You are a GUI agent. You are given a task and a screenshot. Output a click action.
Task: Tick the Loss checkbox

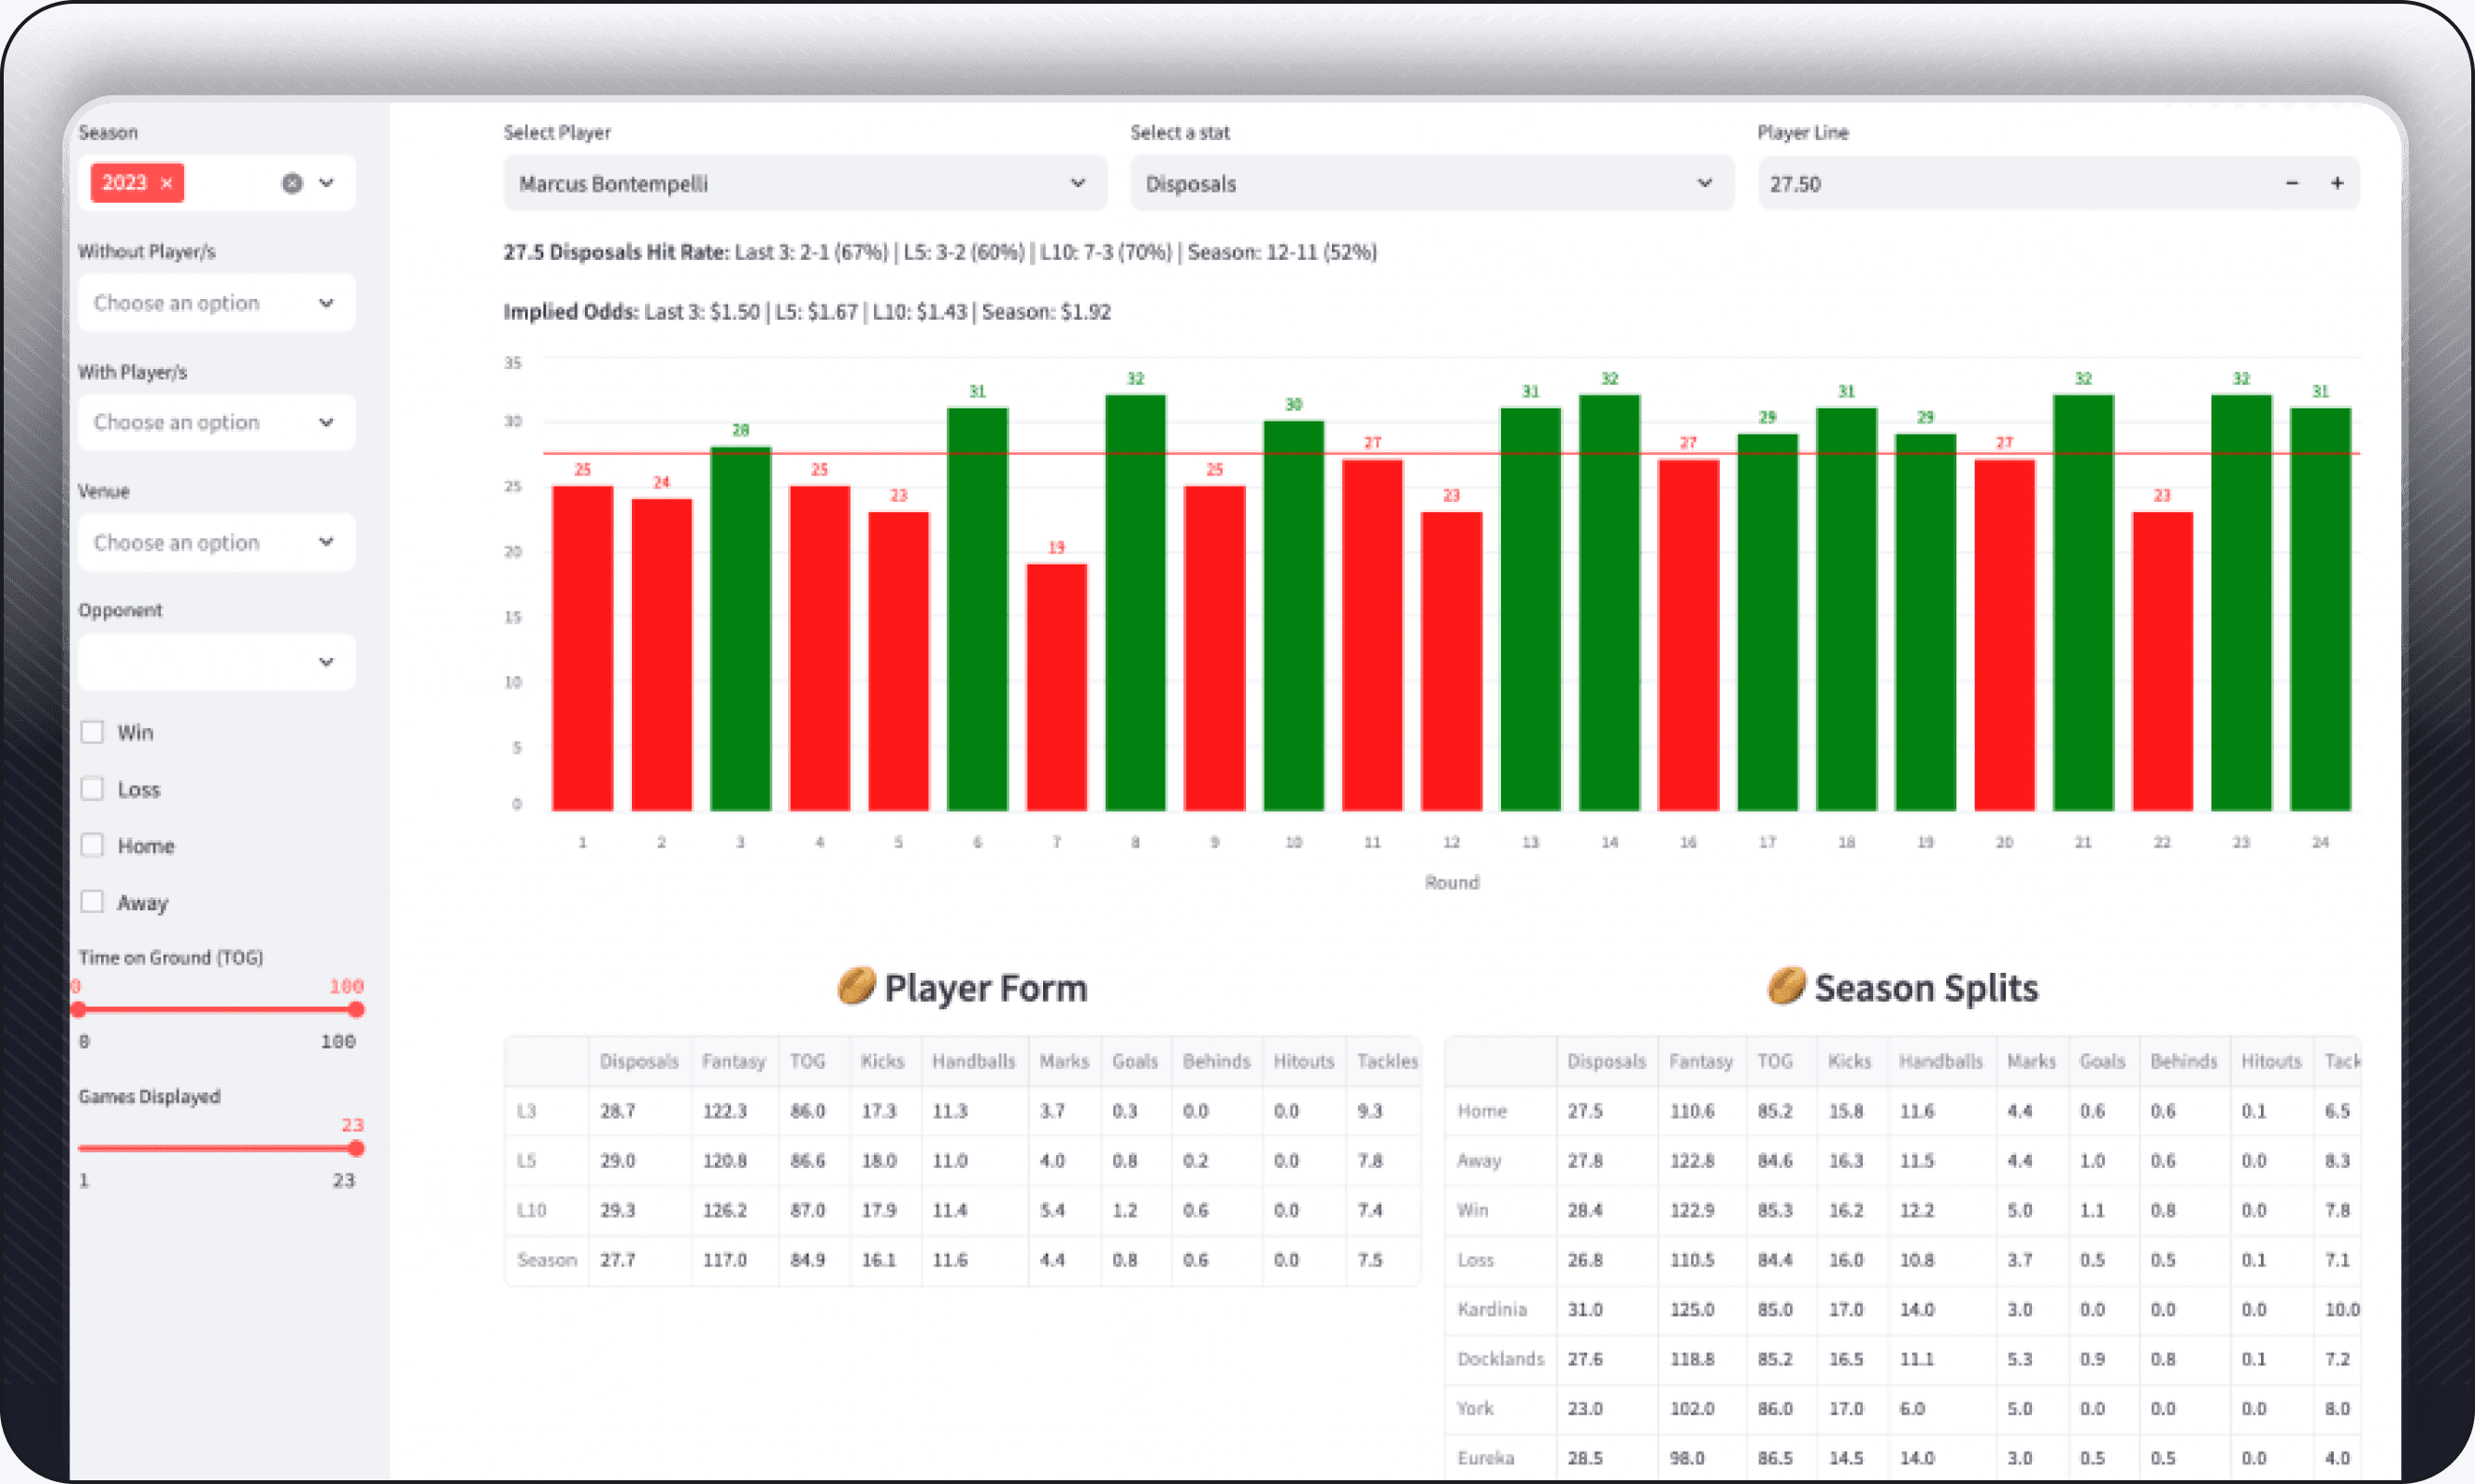pos(92,789)
